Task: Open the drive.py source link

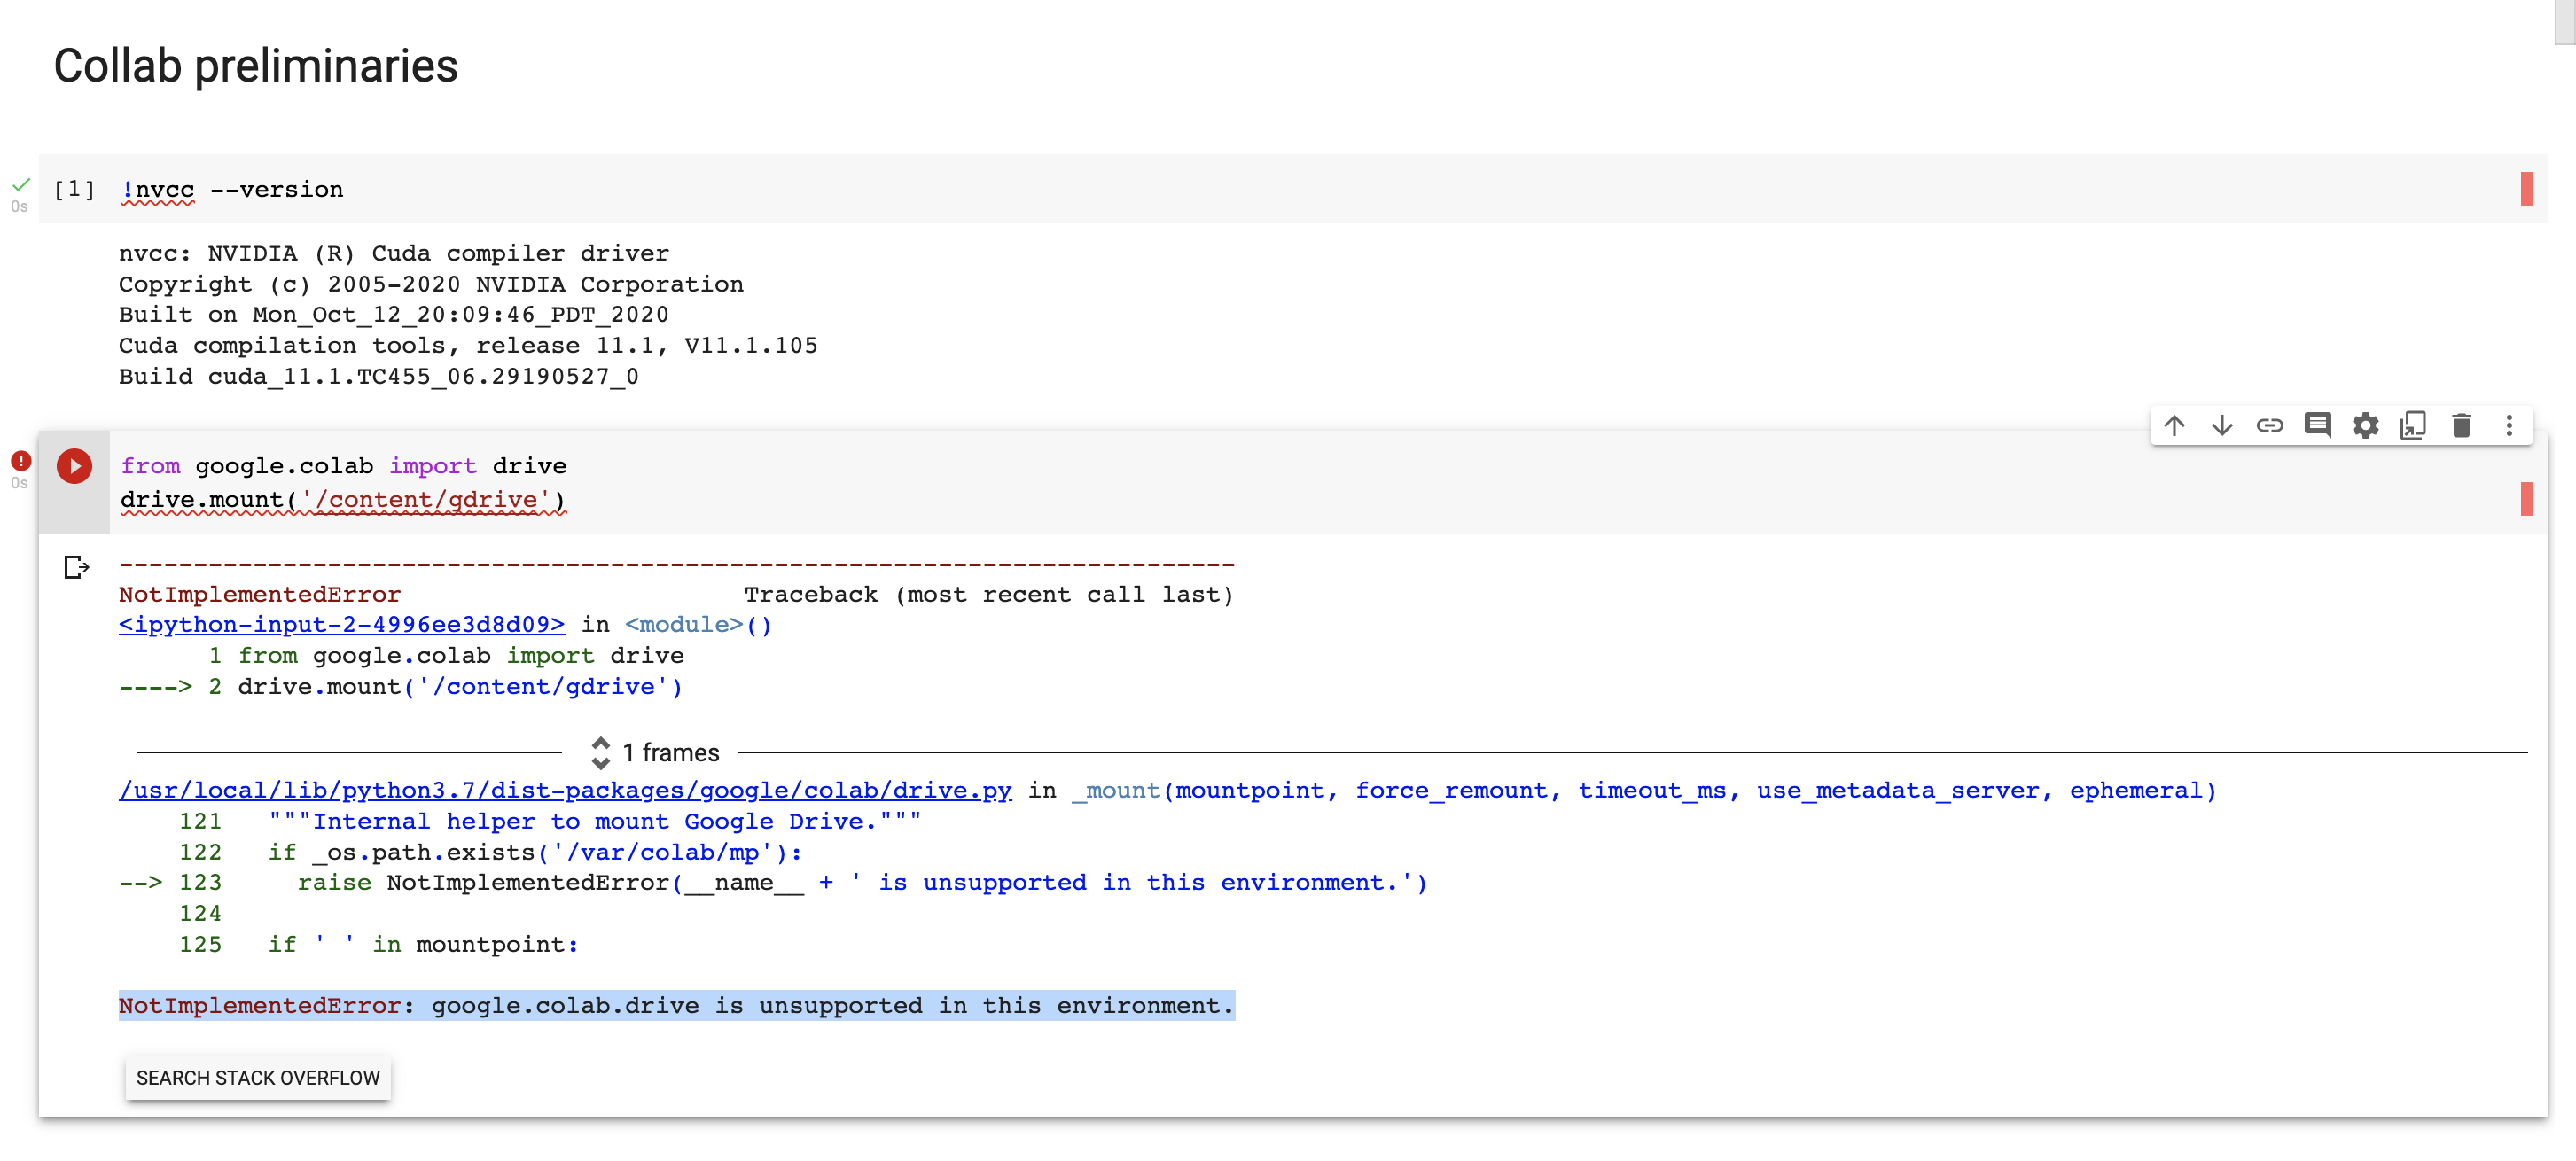Action: pos(565,790)
